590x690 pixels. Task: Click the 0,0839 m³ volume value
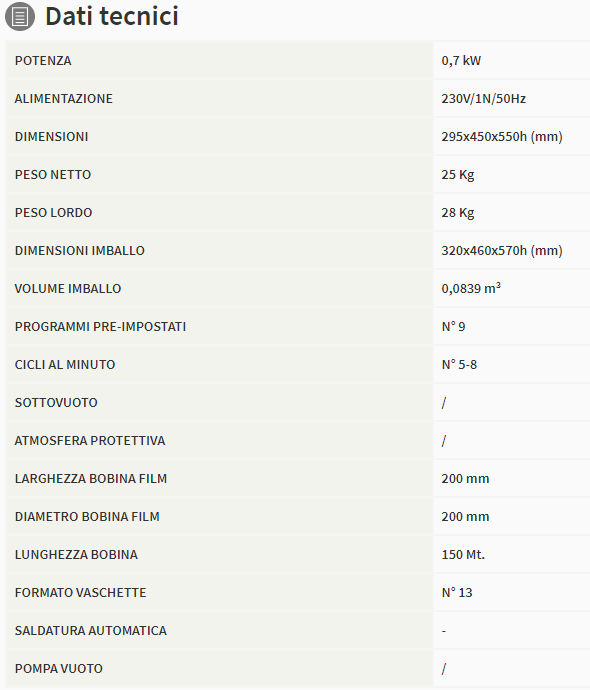pos(471,288)
